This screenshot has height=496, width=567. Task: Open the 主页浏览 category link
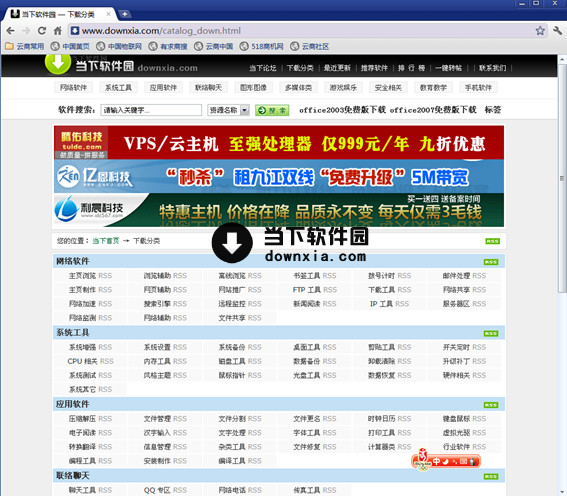(x=82, y=276)
